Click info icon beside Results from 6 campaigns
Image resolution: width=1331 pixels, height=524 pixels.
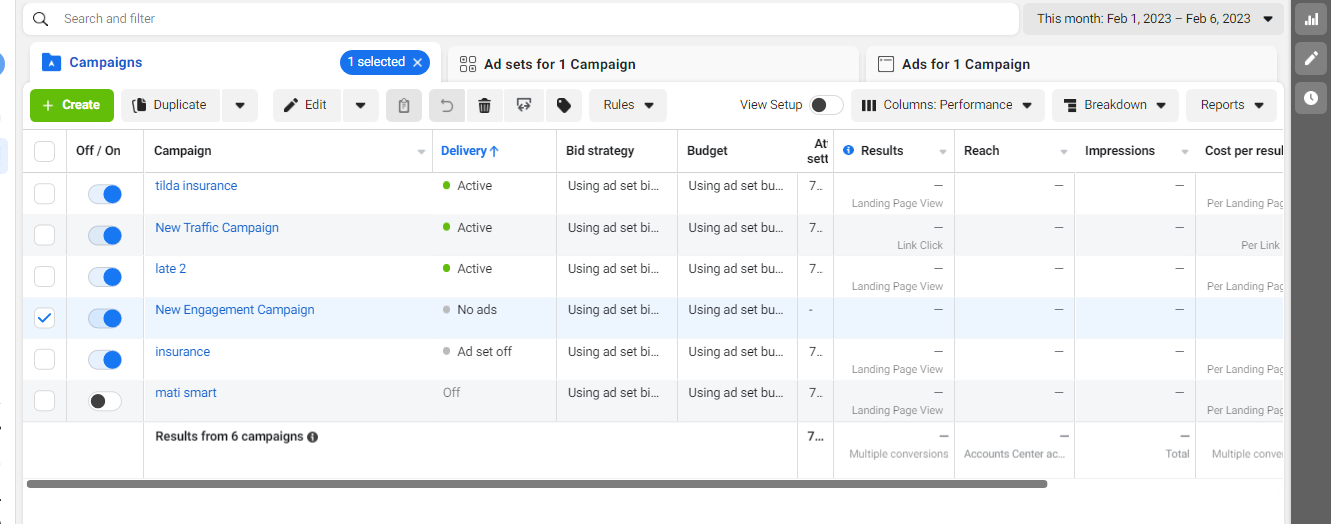click(x=312, y=437)
